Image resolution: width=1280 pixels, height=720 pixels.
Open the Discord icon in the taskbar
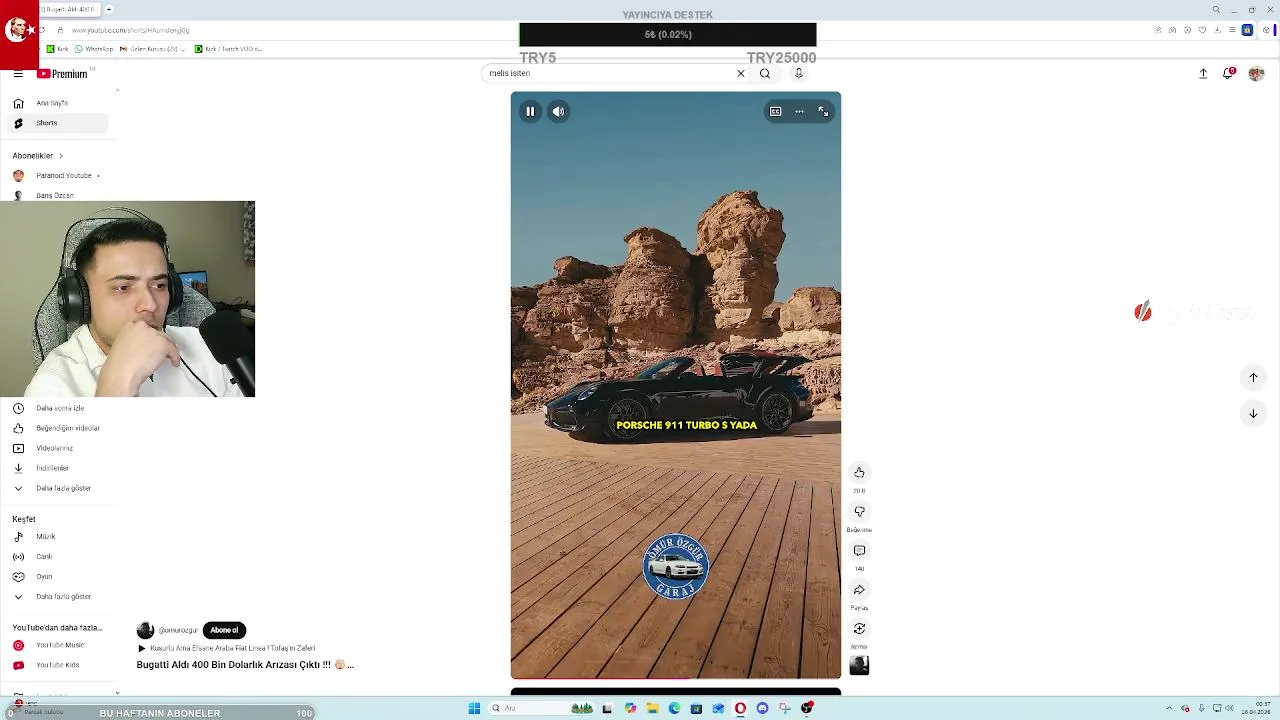tap(762, 708)
